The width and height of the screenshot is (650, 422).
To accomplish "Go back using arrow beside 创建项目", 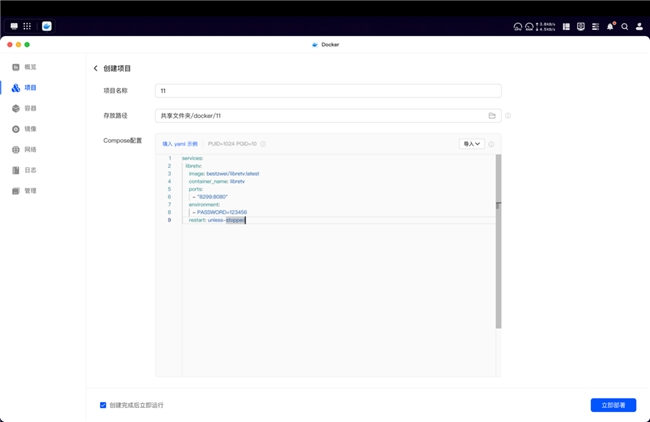I will (x=95, y=68).
